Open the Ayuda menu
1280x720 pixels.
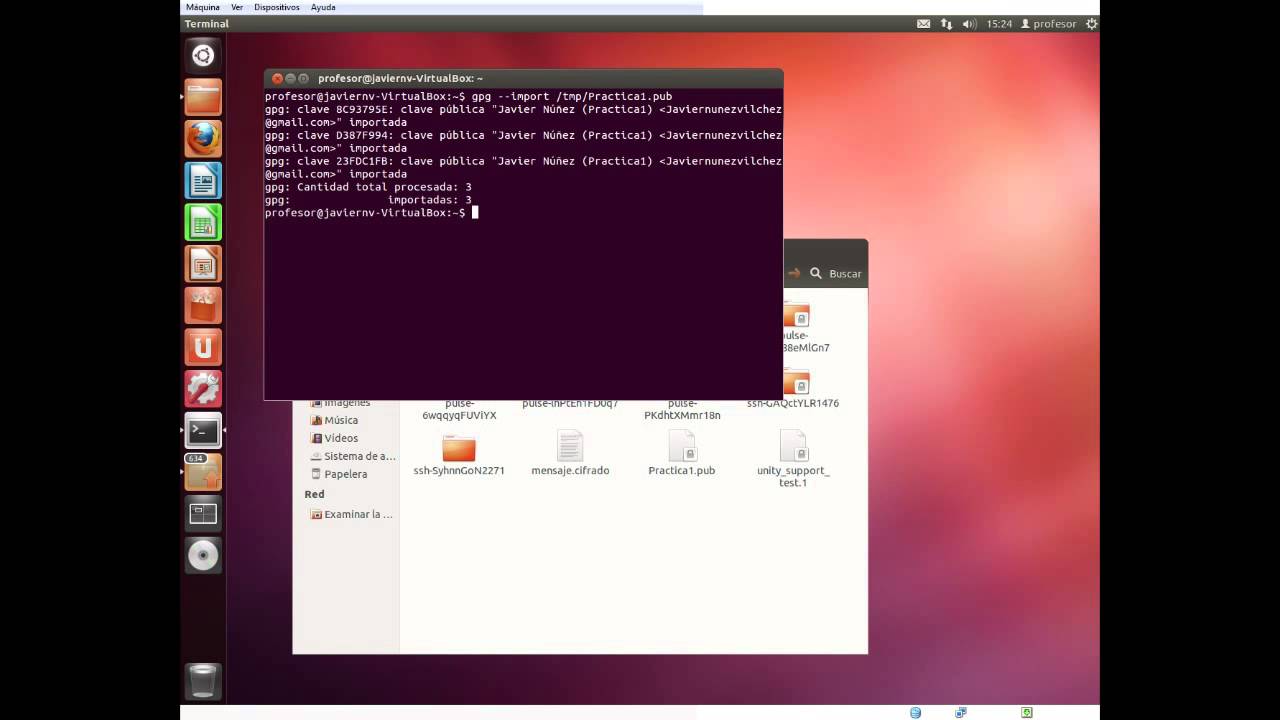point(323,7)
